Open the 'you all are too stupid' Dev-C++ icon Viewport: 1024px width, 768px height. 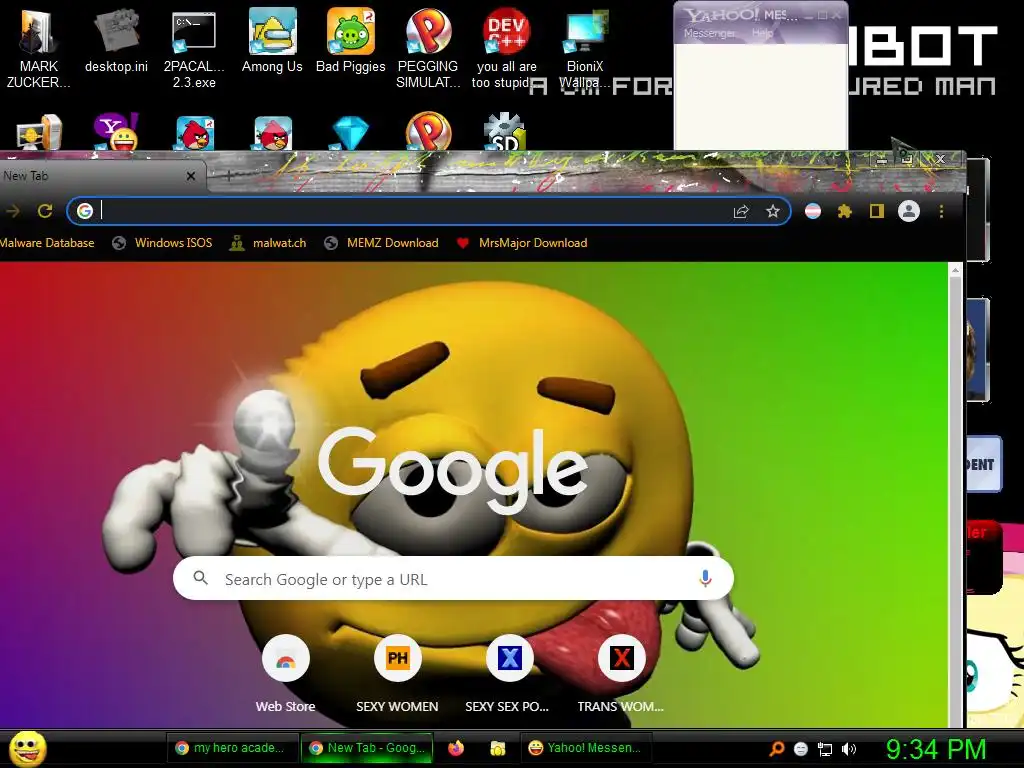[x=506, y=47]
